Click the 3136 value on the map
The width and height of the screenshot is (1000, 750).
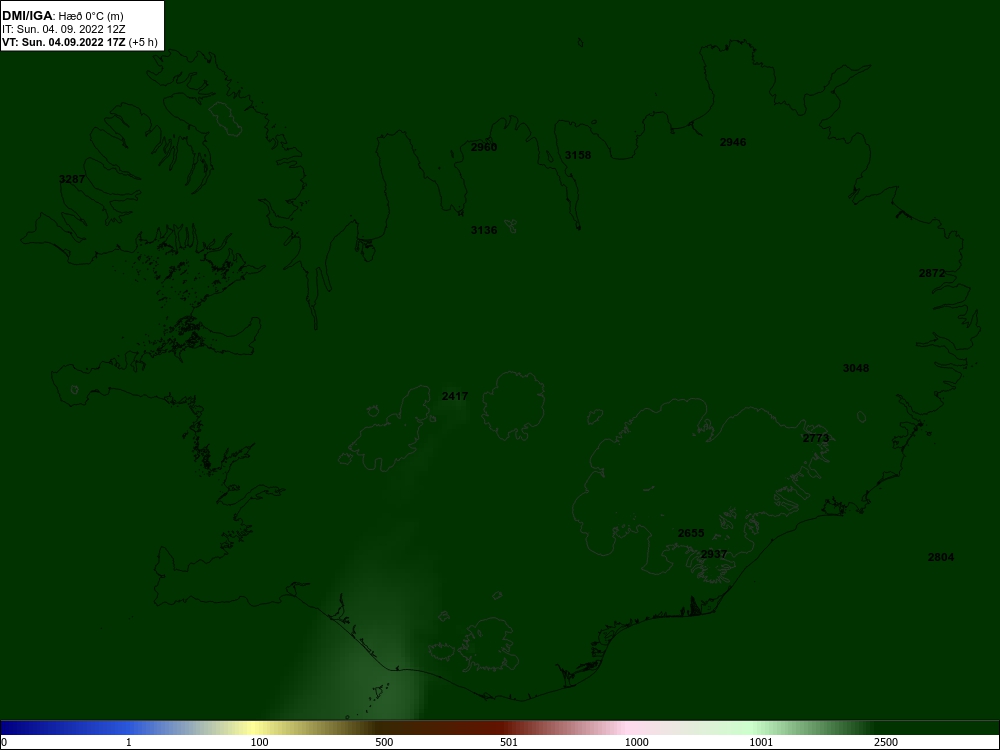click(483, 230)
